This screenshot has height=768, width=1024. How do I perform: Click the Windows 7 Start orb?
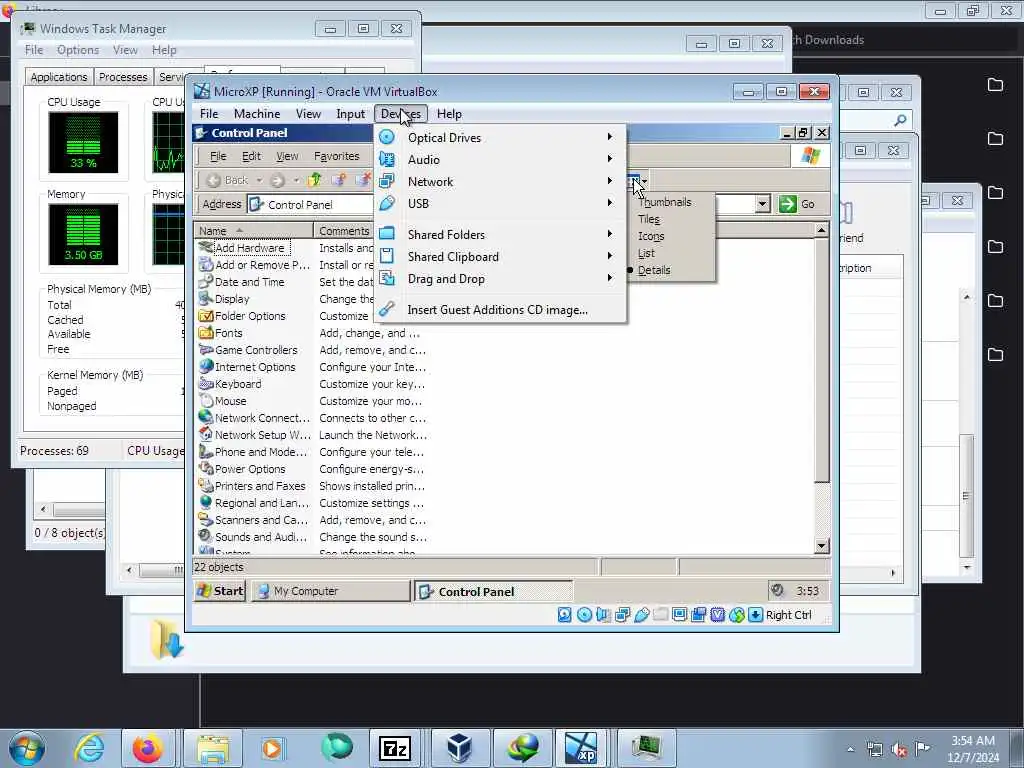pos(27,748)
